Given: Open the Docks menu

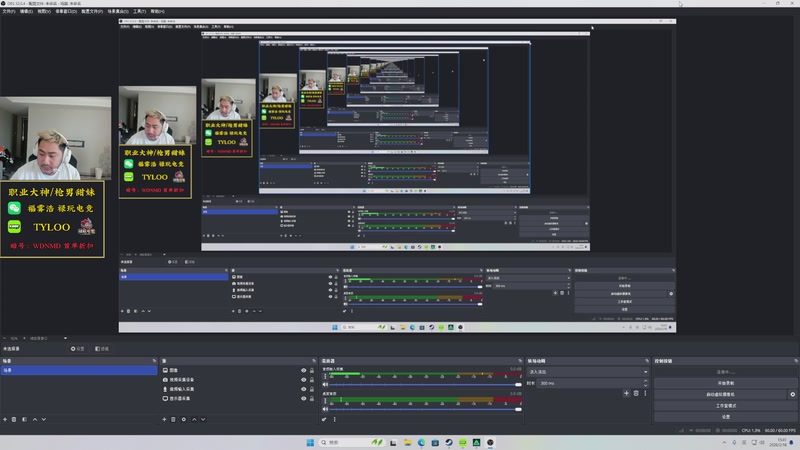Looking at the screenshot, I should 66,11.
